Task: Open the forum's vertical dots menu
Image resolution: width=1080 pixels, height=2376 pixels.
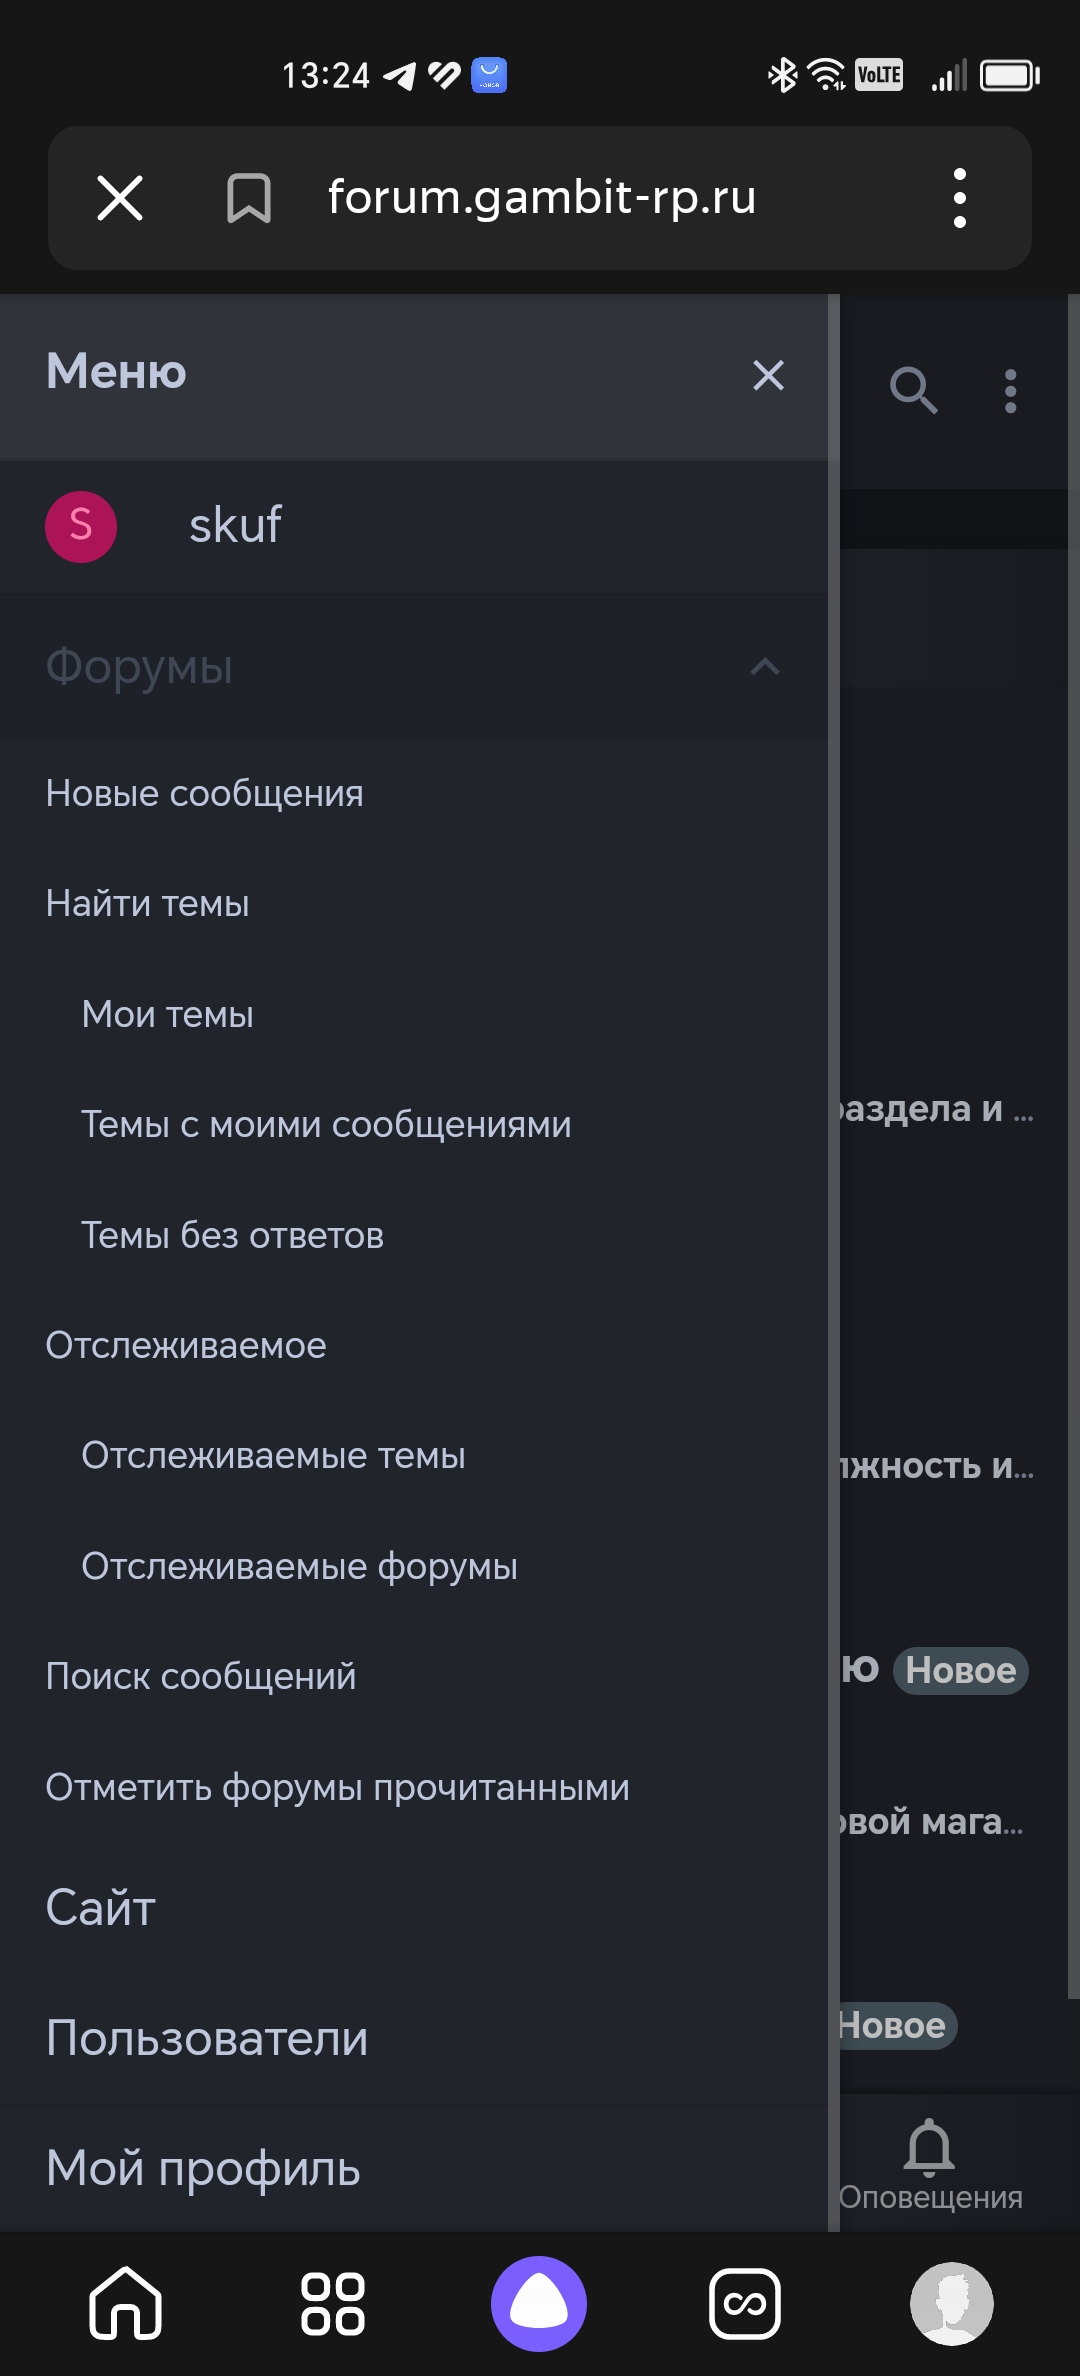Action: [1011, 390]
